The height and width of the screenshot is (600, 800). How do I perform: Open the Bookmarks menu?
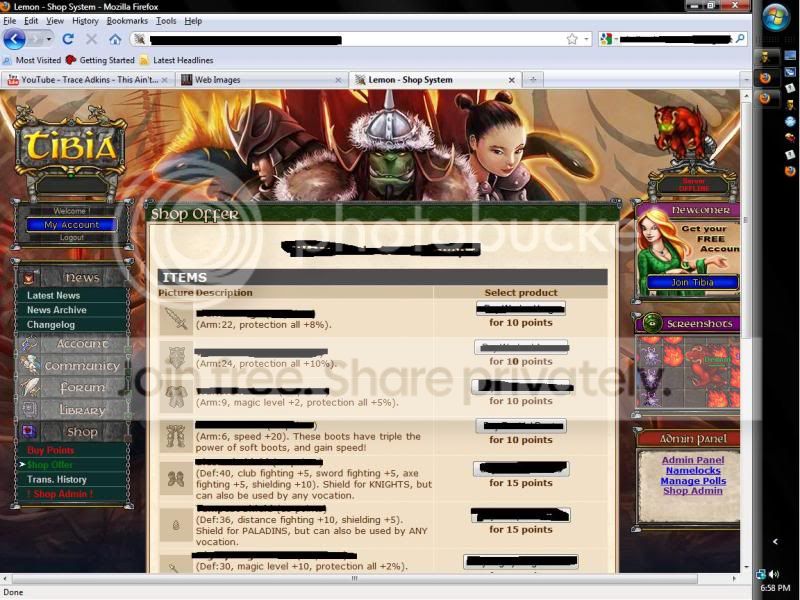(x=127, y=21)
